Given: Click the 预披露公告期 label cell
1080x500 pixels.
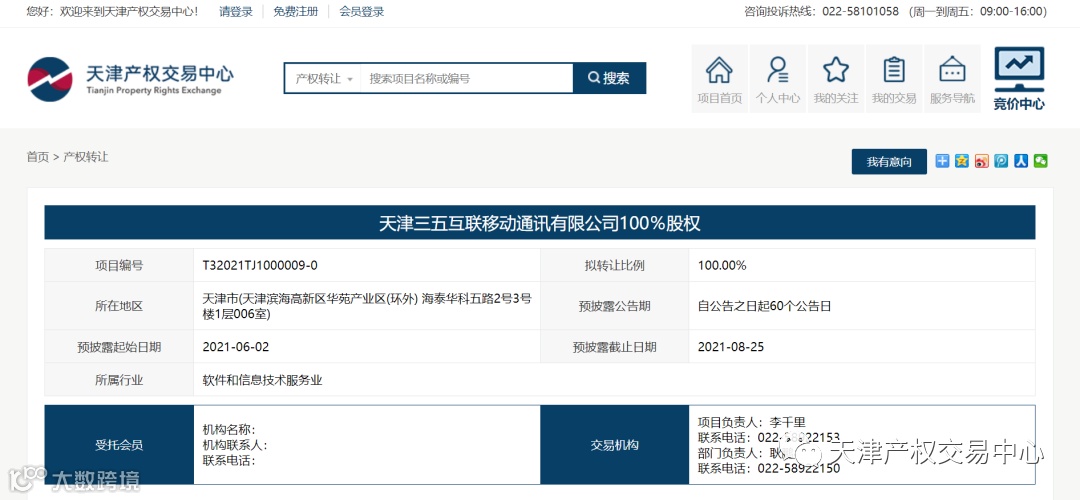Looking at the screenshot, I should 614,306.
